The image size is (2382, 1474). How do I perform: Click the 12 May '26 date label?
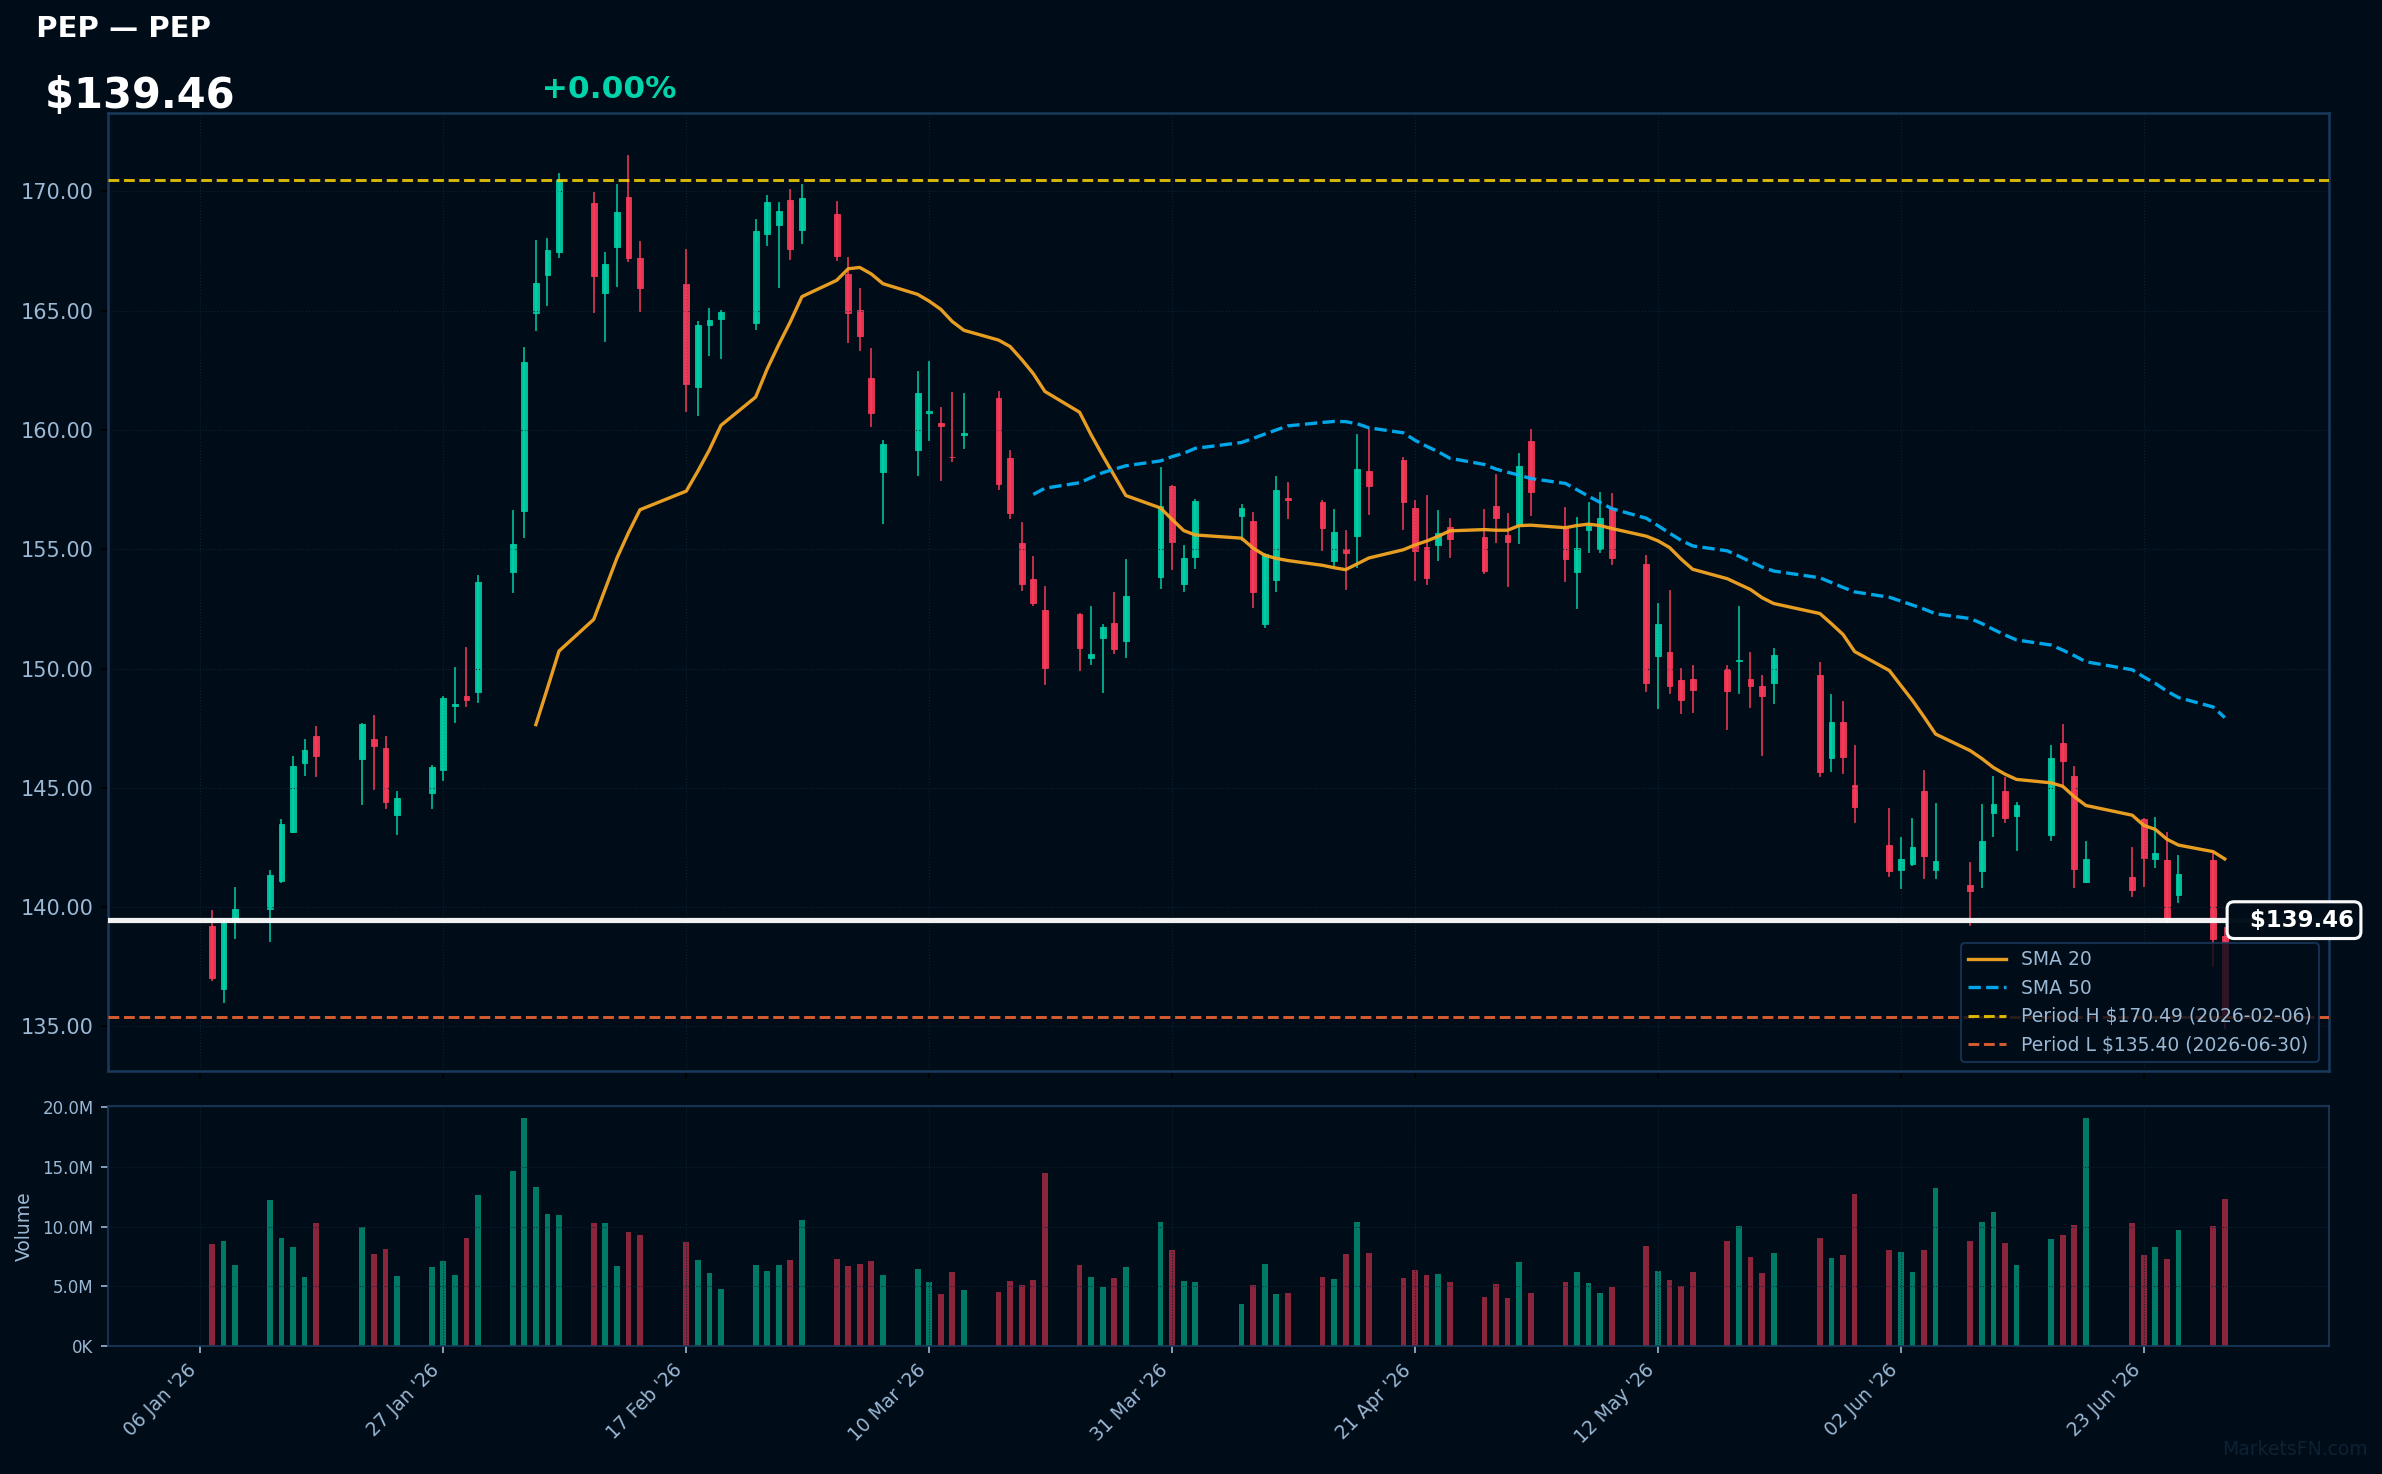click(x=1614, y=1402)
